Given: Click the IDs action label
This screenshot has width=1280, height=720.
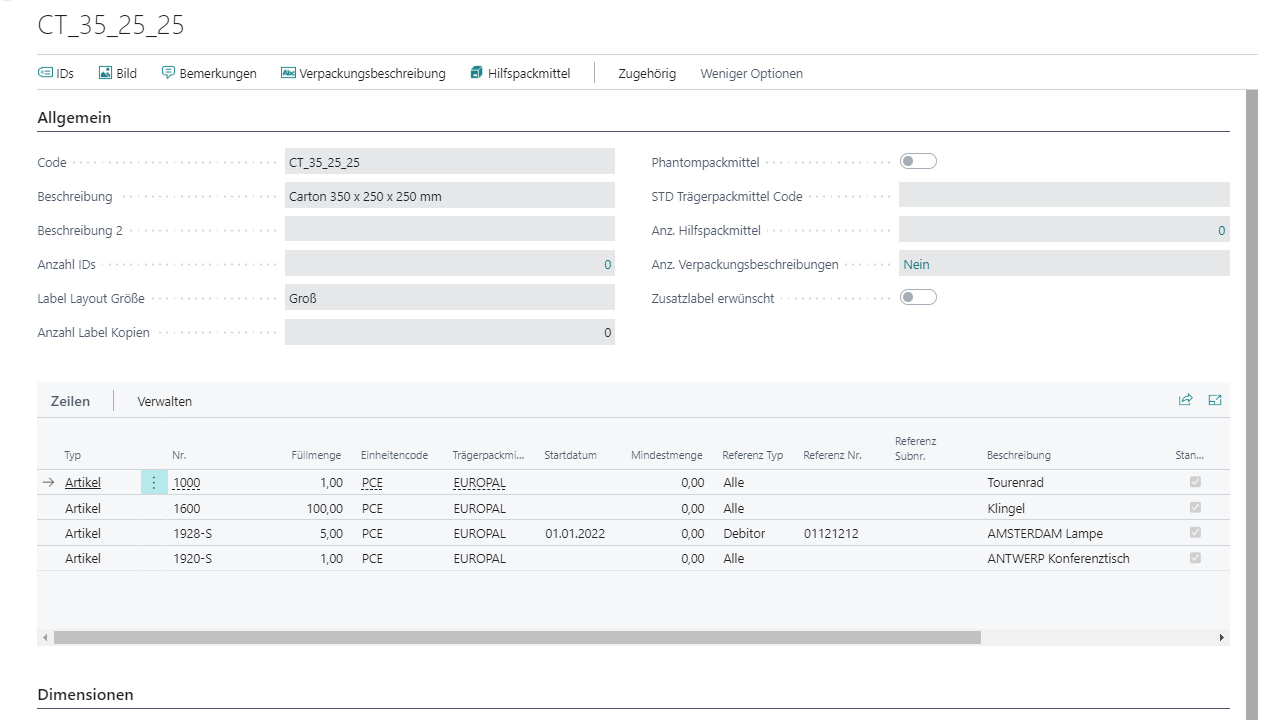Looking at the screenshot, I should pyautogui.click(x=65, y=73).
